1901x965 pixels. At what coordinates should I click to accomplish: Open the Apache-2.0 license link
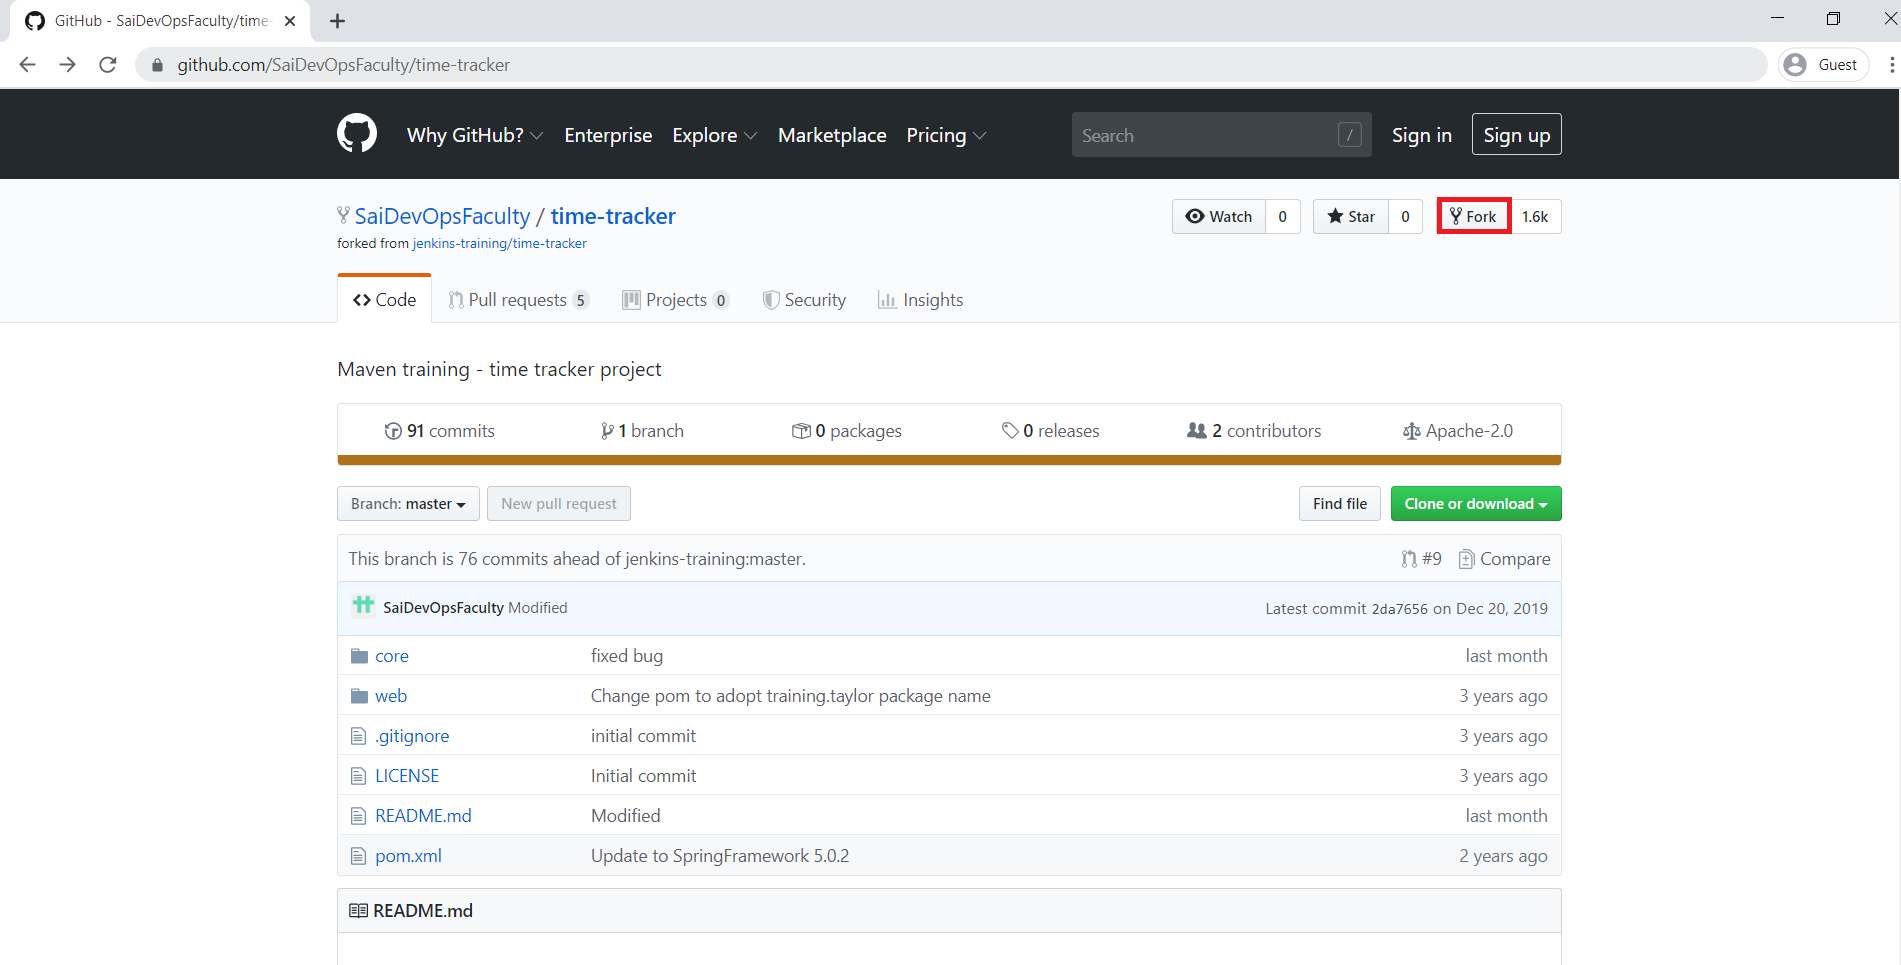[x=1458, y=431]
